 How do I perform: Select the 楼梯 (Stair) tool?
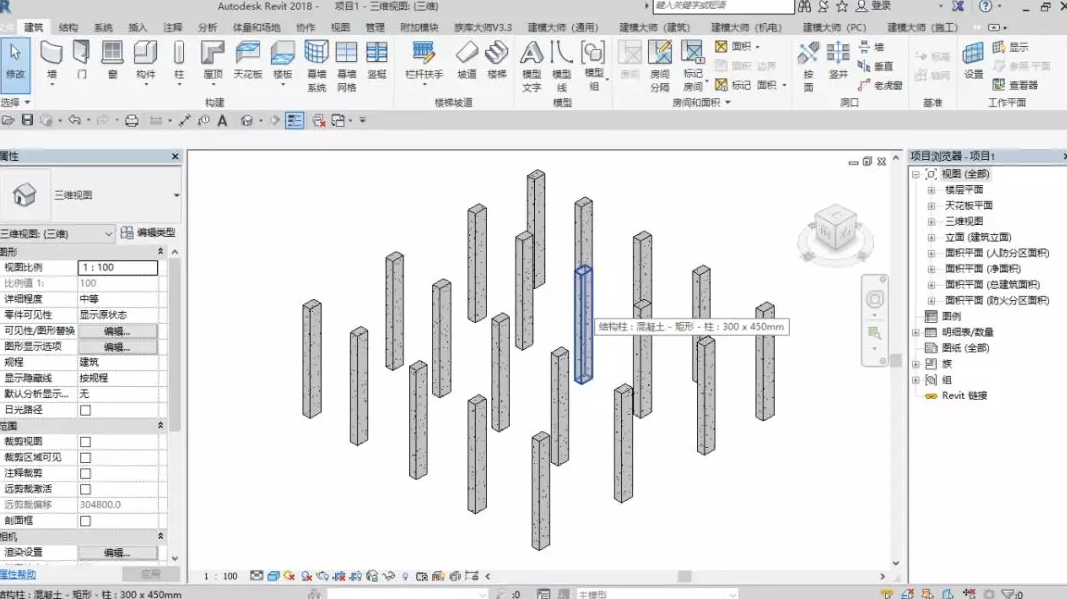pos(497,60)
